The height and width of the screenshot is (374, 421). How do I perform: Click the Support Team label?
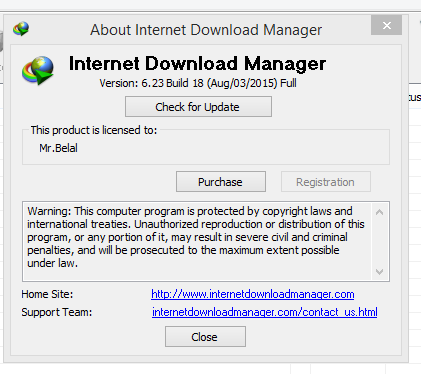pos(57,312)
